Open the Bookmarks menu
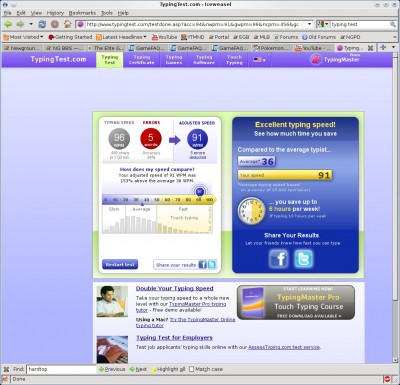Viewport: 400px width, 385px height. [82, 13]
